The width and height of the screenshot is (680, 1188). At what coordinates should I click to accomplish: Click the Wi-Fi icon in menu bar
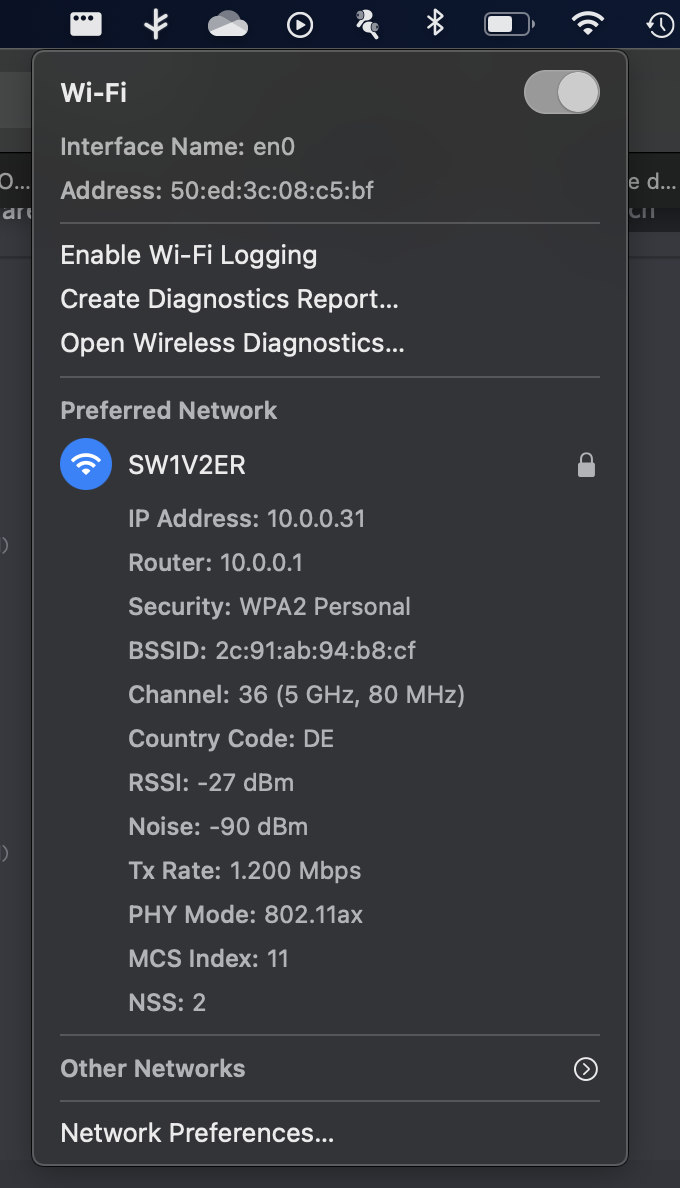coord(588,23)
